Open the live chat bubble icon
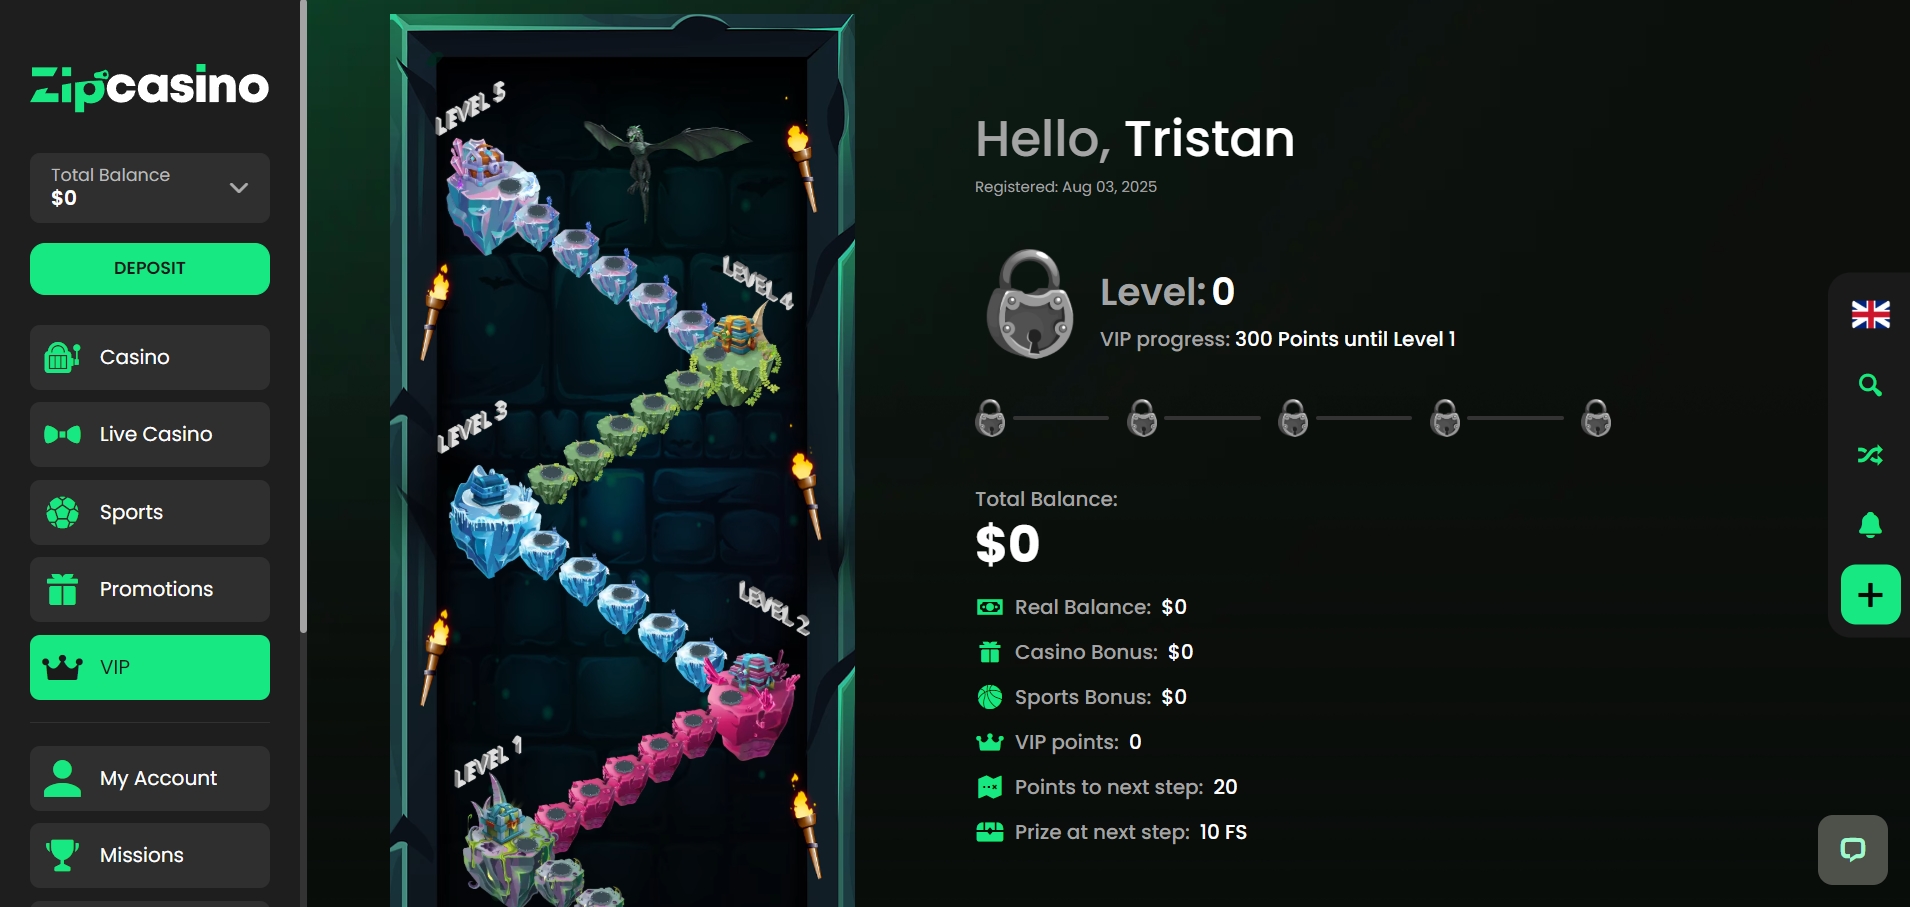The width and height of the screenshot is (1910, 907). [x=1853, y=850]
